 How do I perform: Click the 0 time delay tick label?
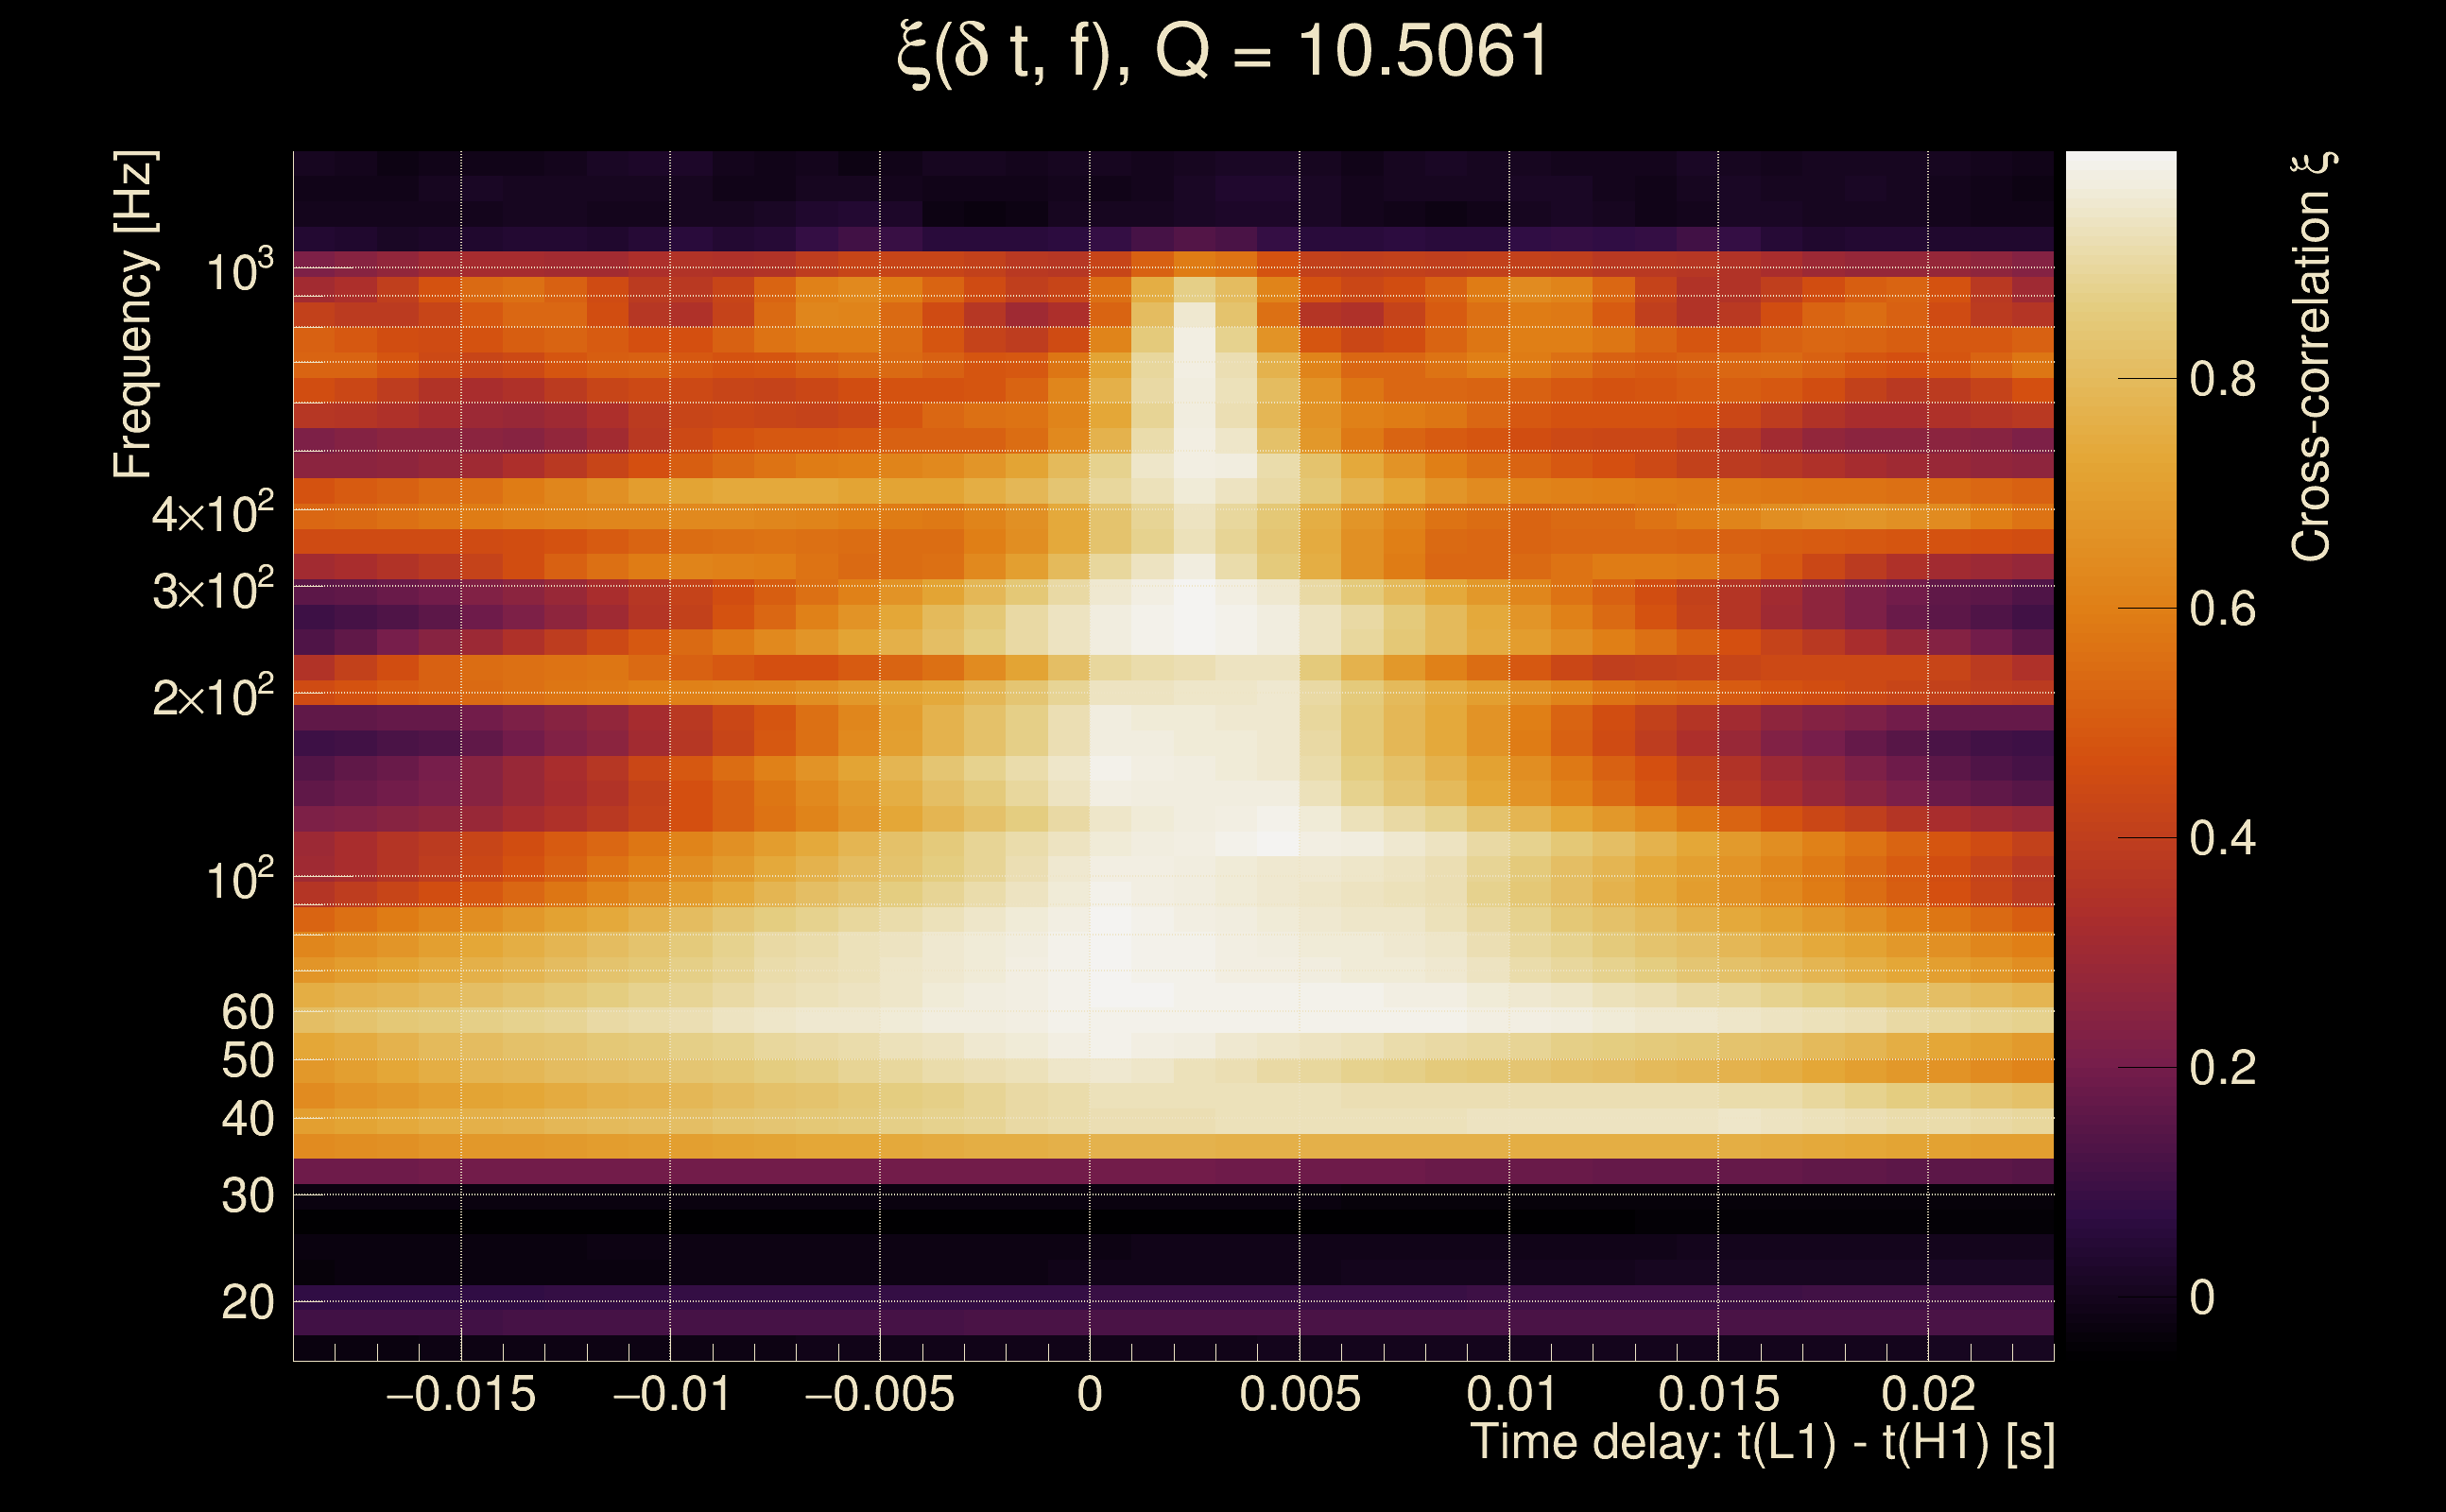1090,1394
